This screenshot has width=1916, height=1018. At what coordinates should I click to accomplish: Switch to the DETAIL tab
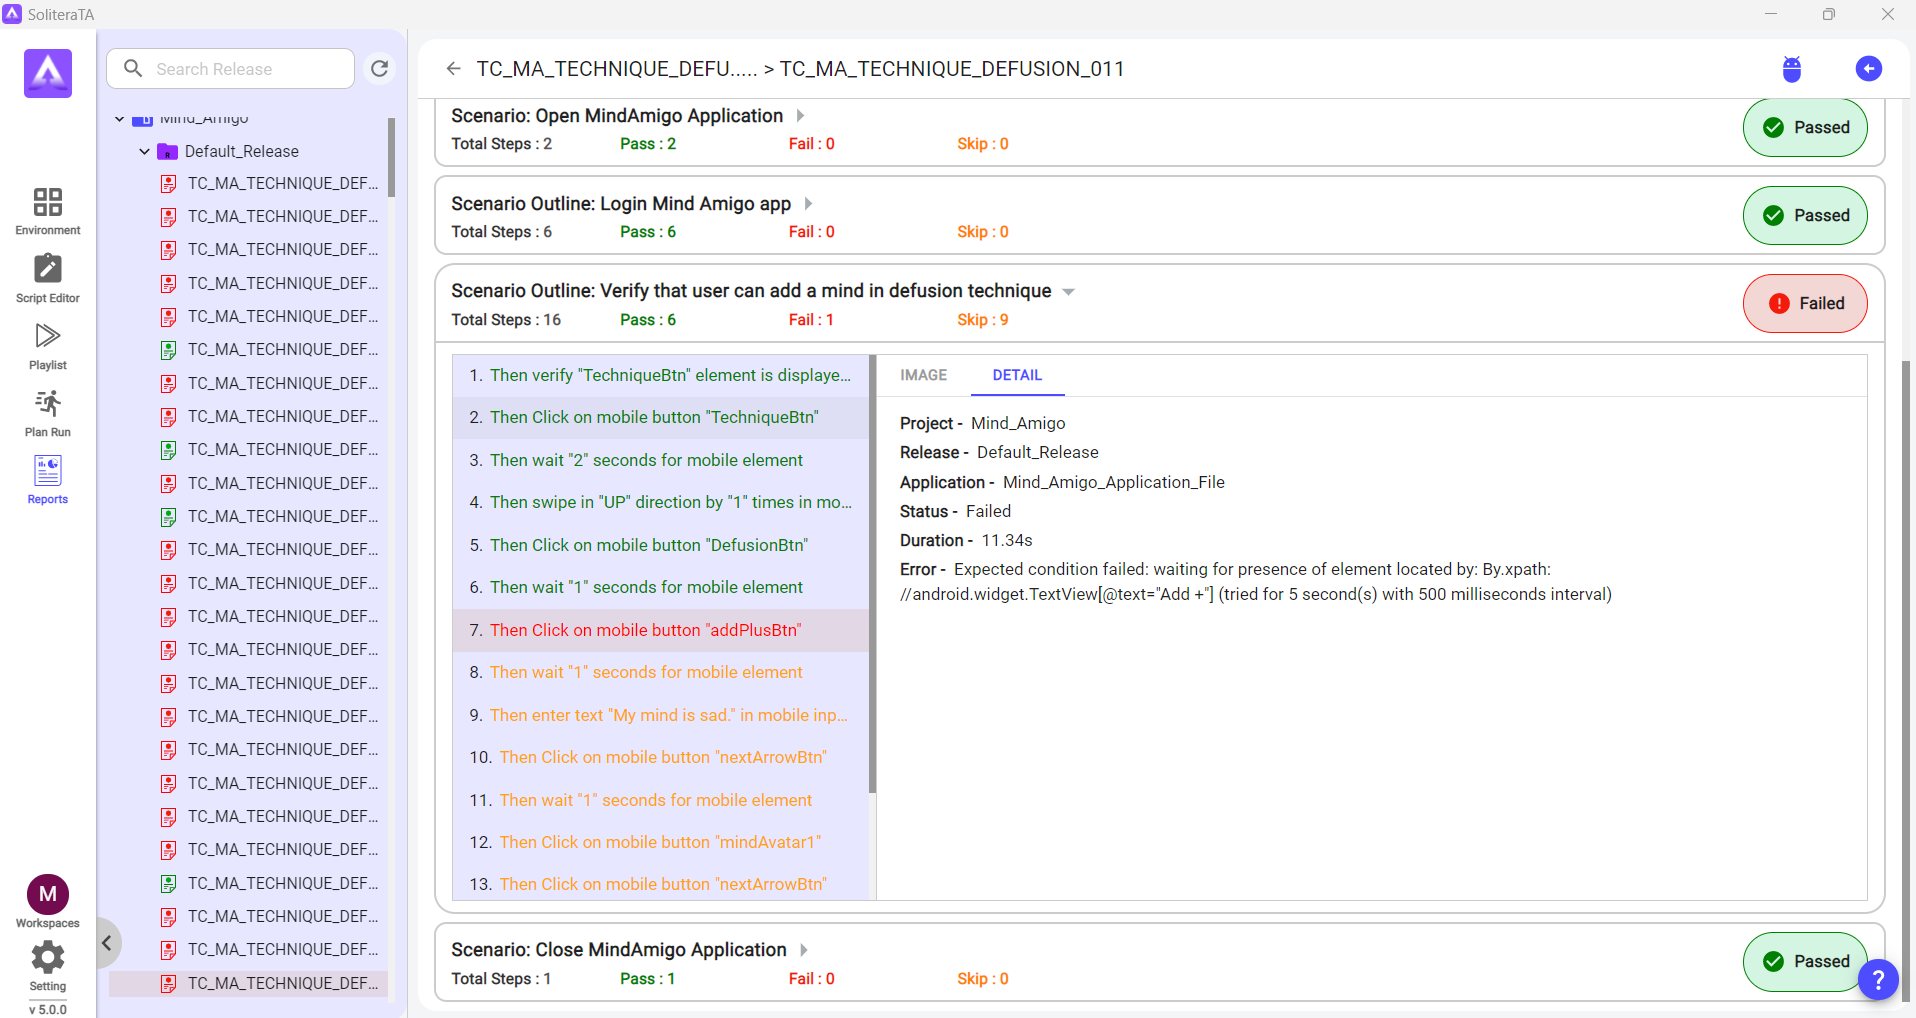(1017, 375)
